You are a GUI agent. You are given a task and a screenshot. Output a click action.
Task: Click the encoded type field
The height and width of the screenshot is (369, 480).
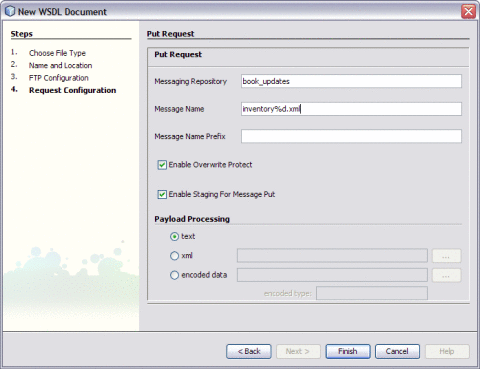point(372,293)
